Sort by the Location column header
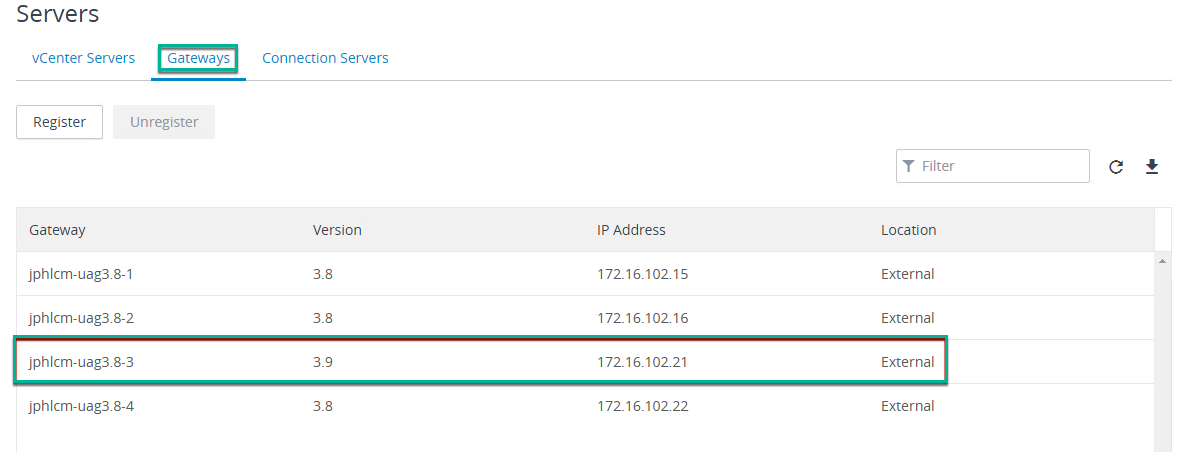This screenshot has height=452, width=1190. click(908, 230)
